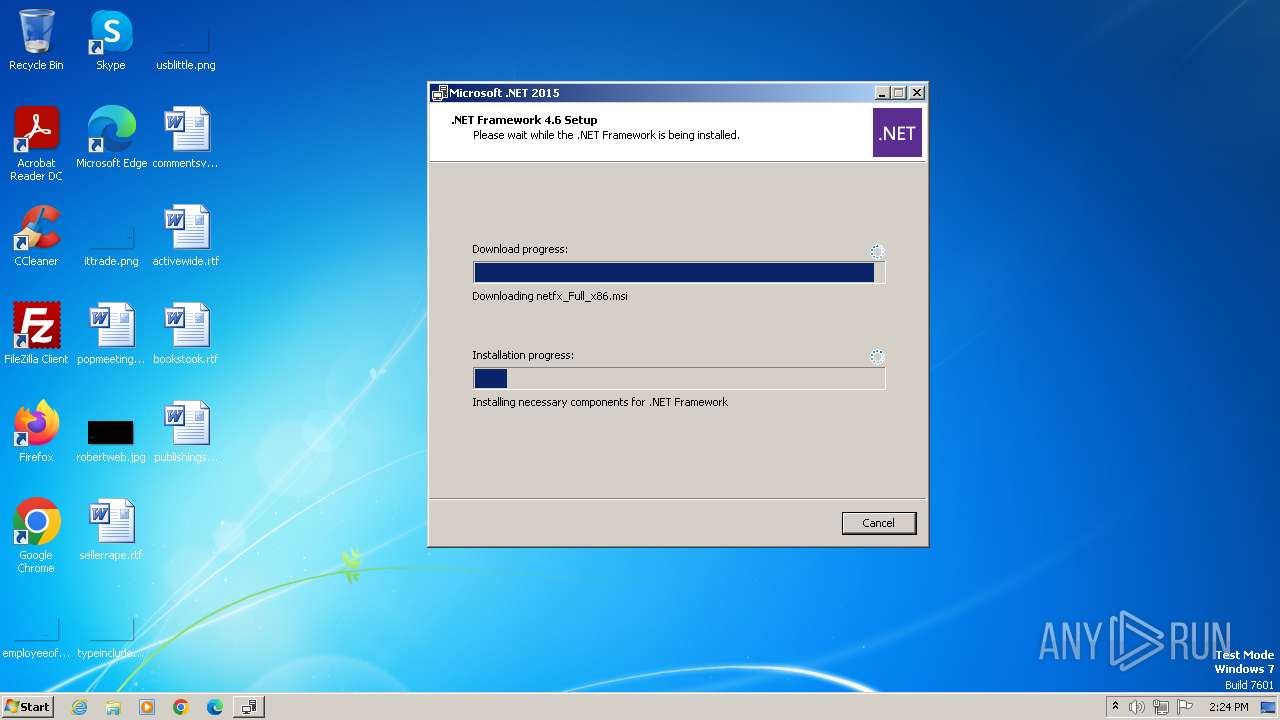Click the 2:24 PM clock

[x=1228, y=707]
